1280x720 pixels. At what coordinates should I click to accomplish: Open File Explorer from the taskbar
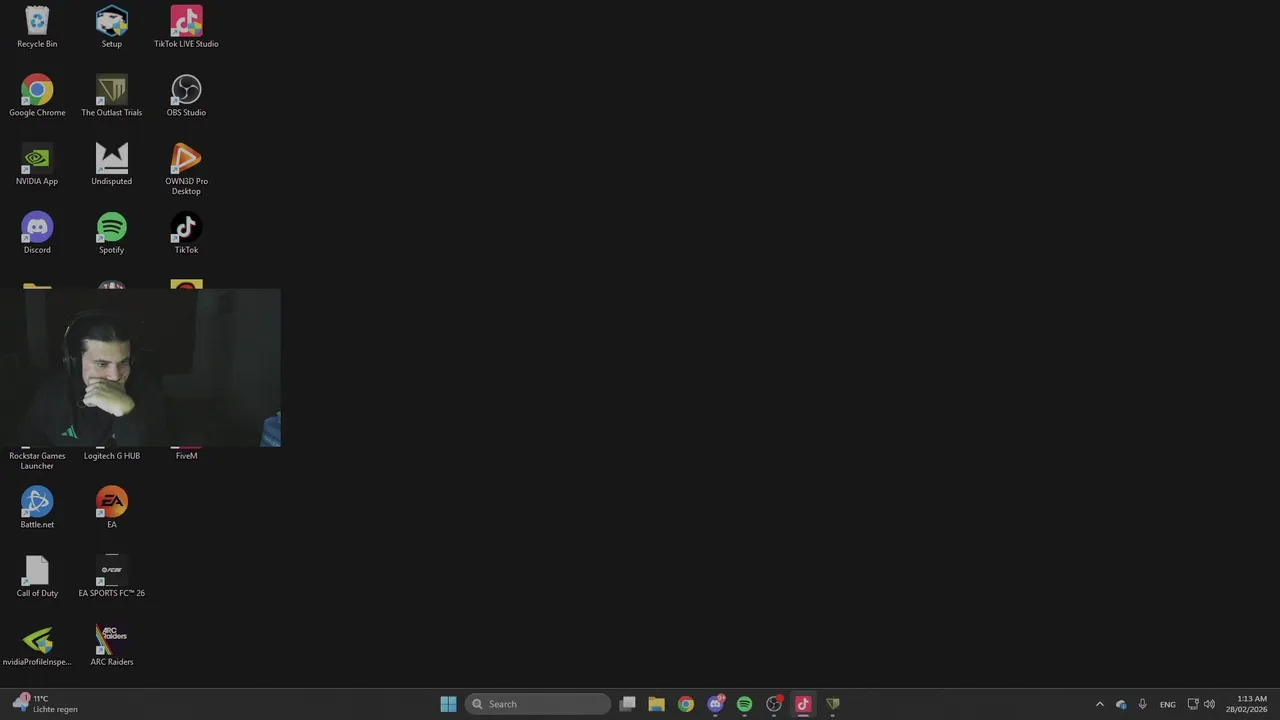coord(656,704)
